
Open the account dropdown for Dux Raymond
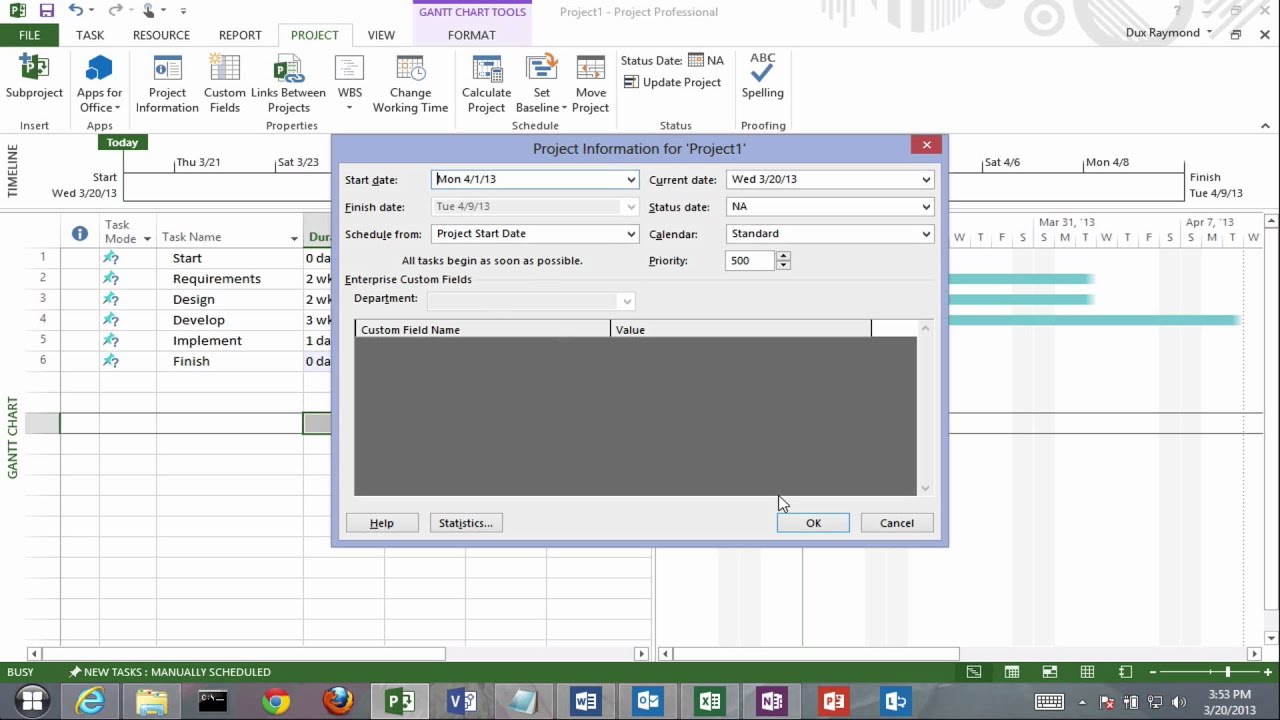(x=1208, y=33)
